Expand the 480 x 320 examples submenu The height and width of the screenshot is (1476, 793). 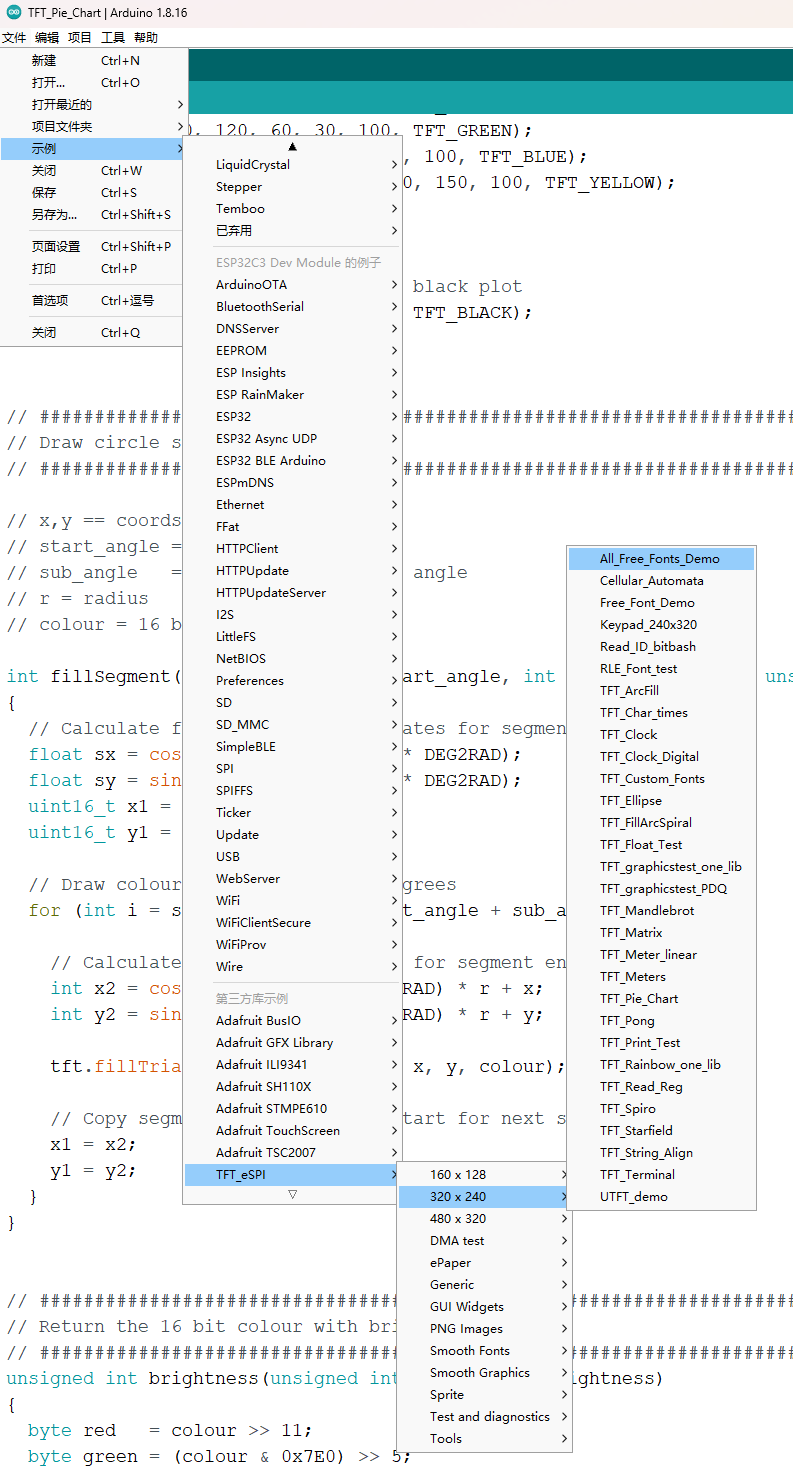coord(457,1218)
